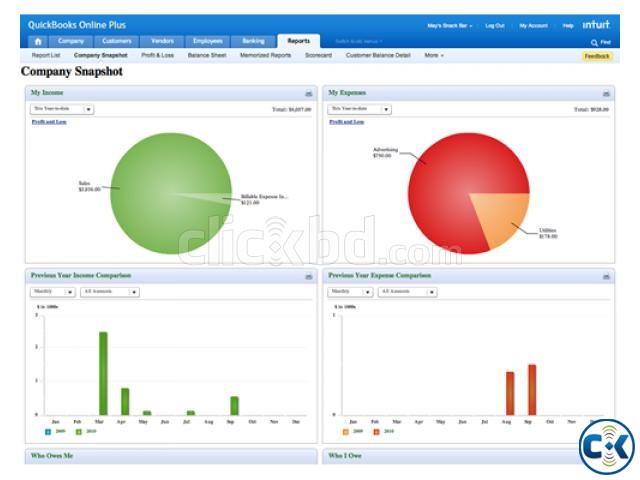The image size is (640, 480).
Task: Print the My Income panel
Action: (309, 93)
